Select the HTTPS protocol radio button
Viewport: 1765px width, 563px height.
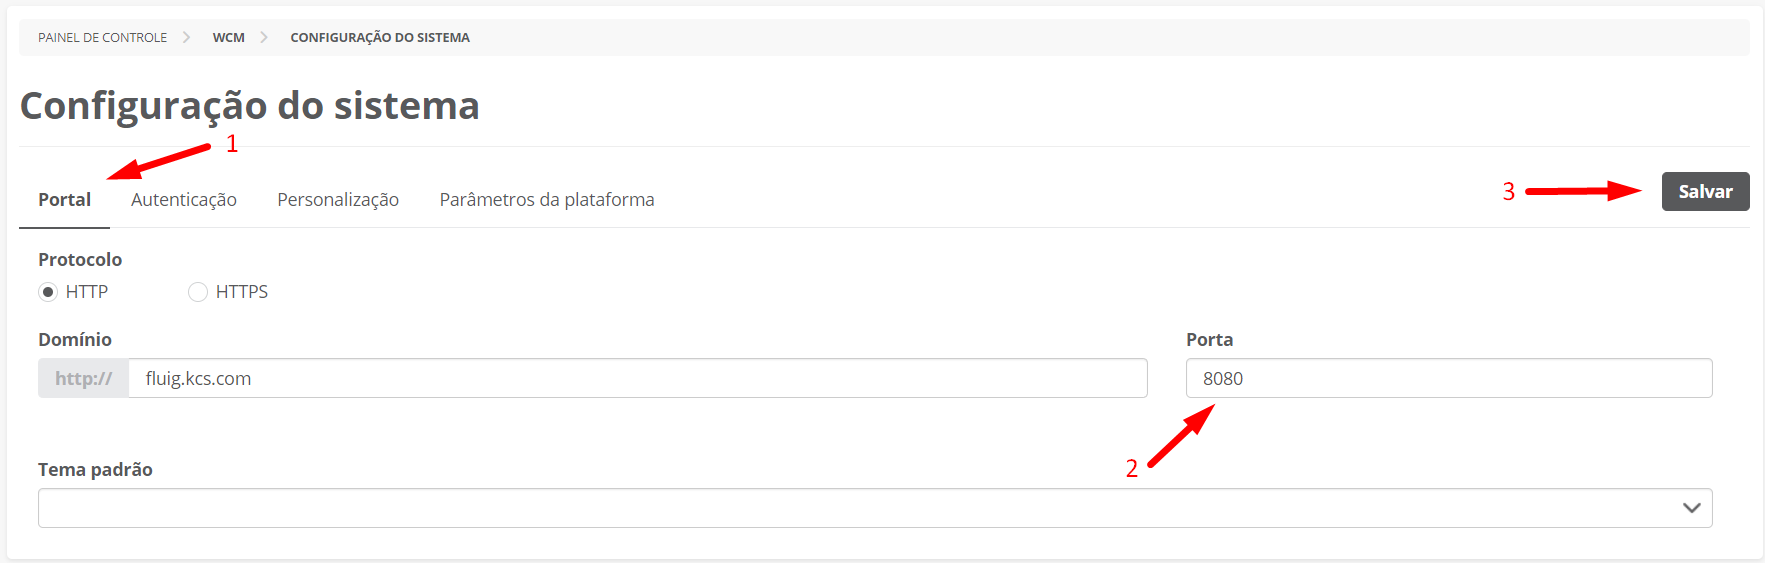pyautogui.click(x=198, y=292)
